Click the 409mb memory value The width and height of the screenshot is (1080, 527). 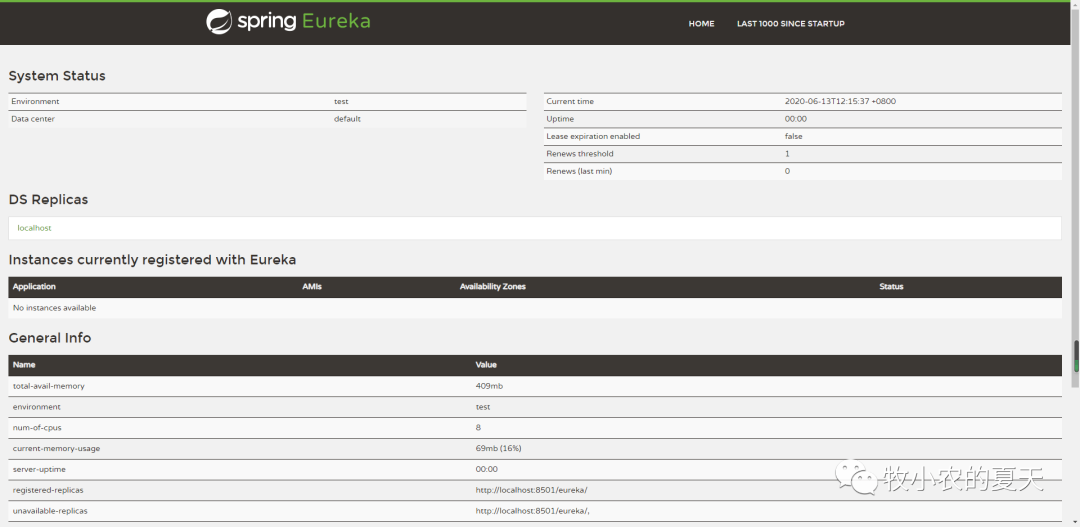point(489,386)
